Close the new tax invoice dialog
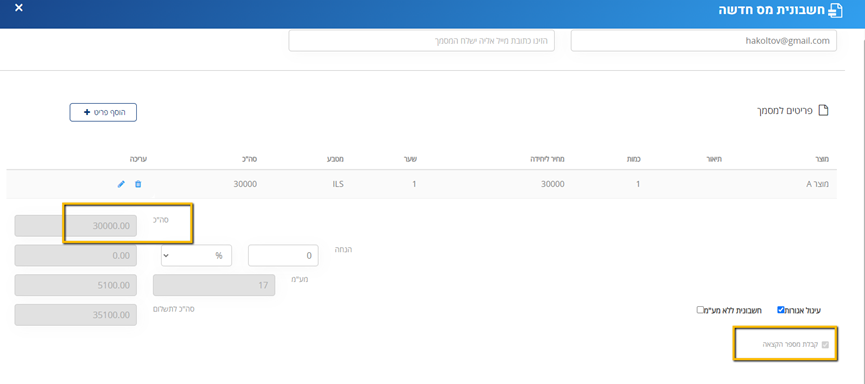This screenshot has width=865, height=384. pos(19,8)
